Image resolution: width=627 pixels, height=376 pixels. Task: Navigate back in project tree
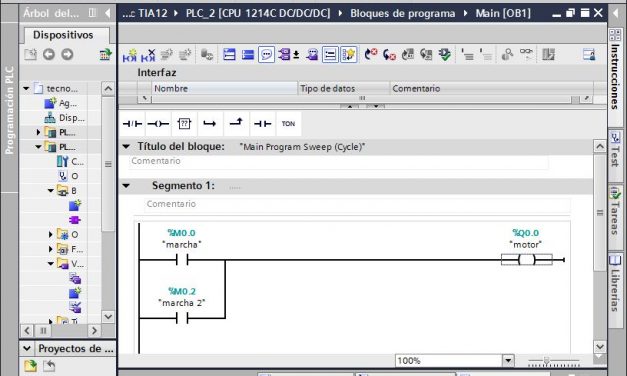(x=49, y=54)
